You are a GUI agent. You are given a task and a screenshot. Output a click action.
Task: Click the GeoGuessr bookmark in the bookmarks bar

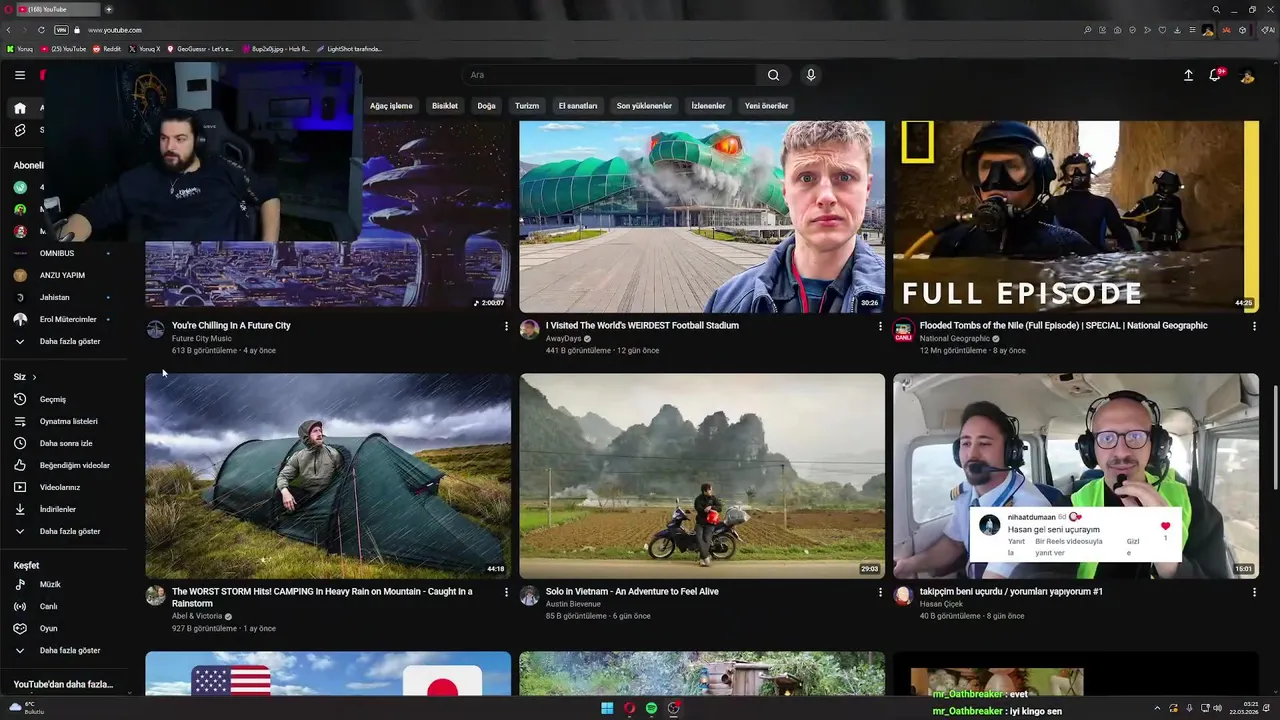click(x=200, y=49)
